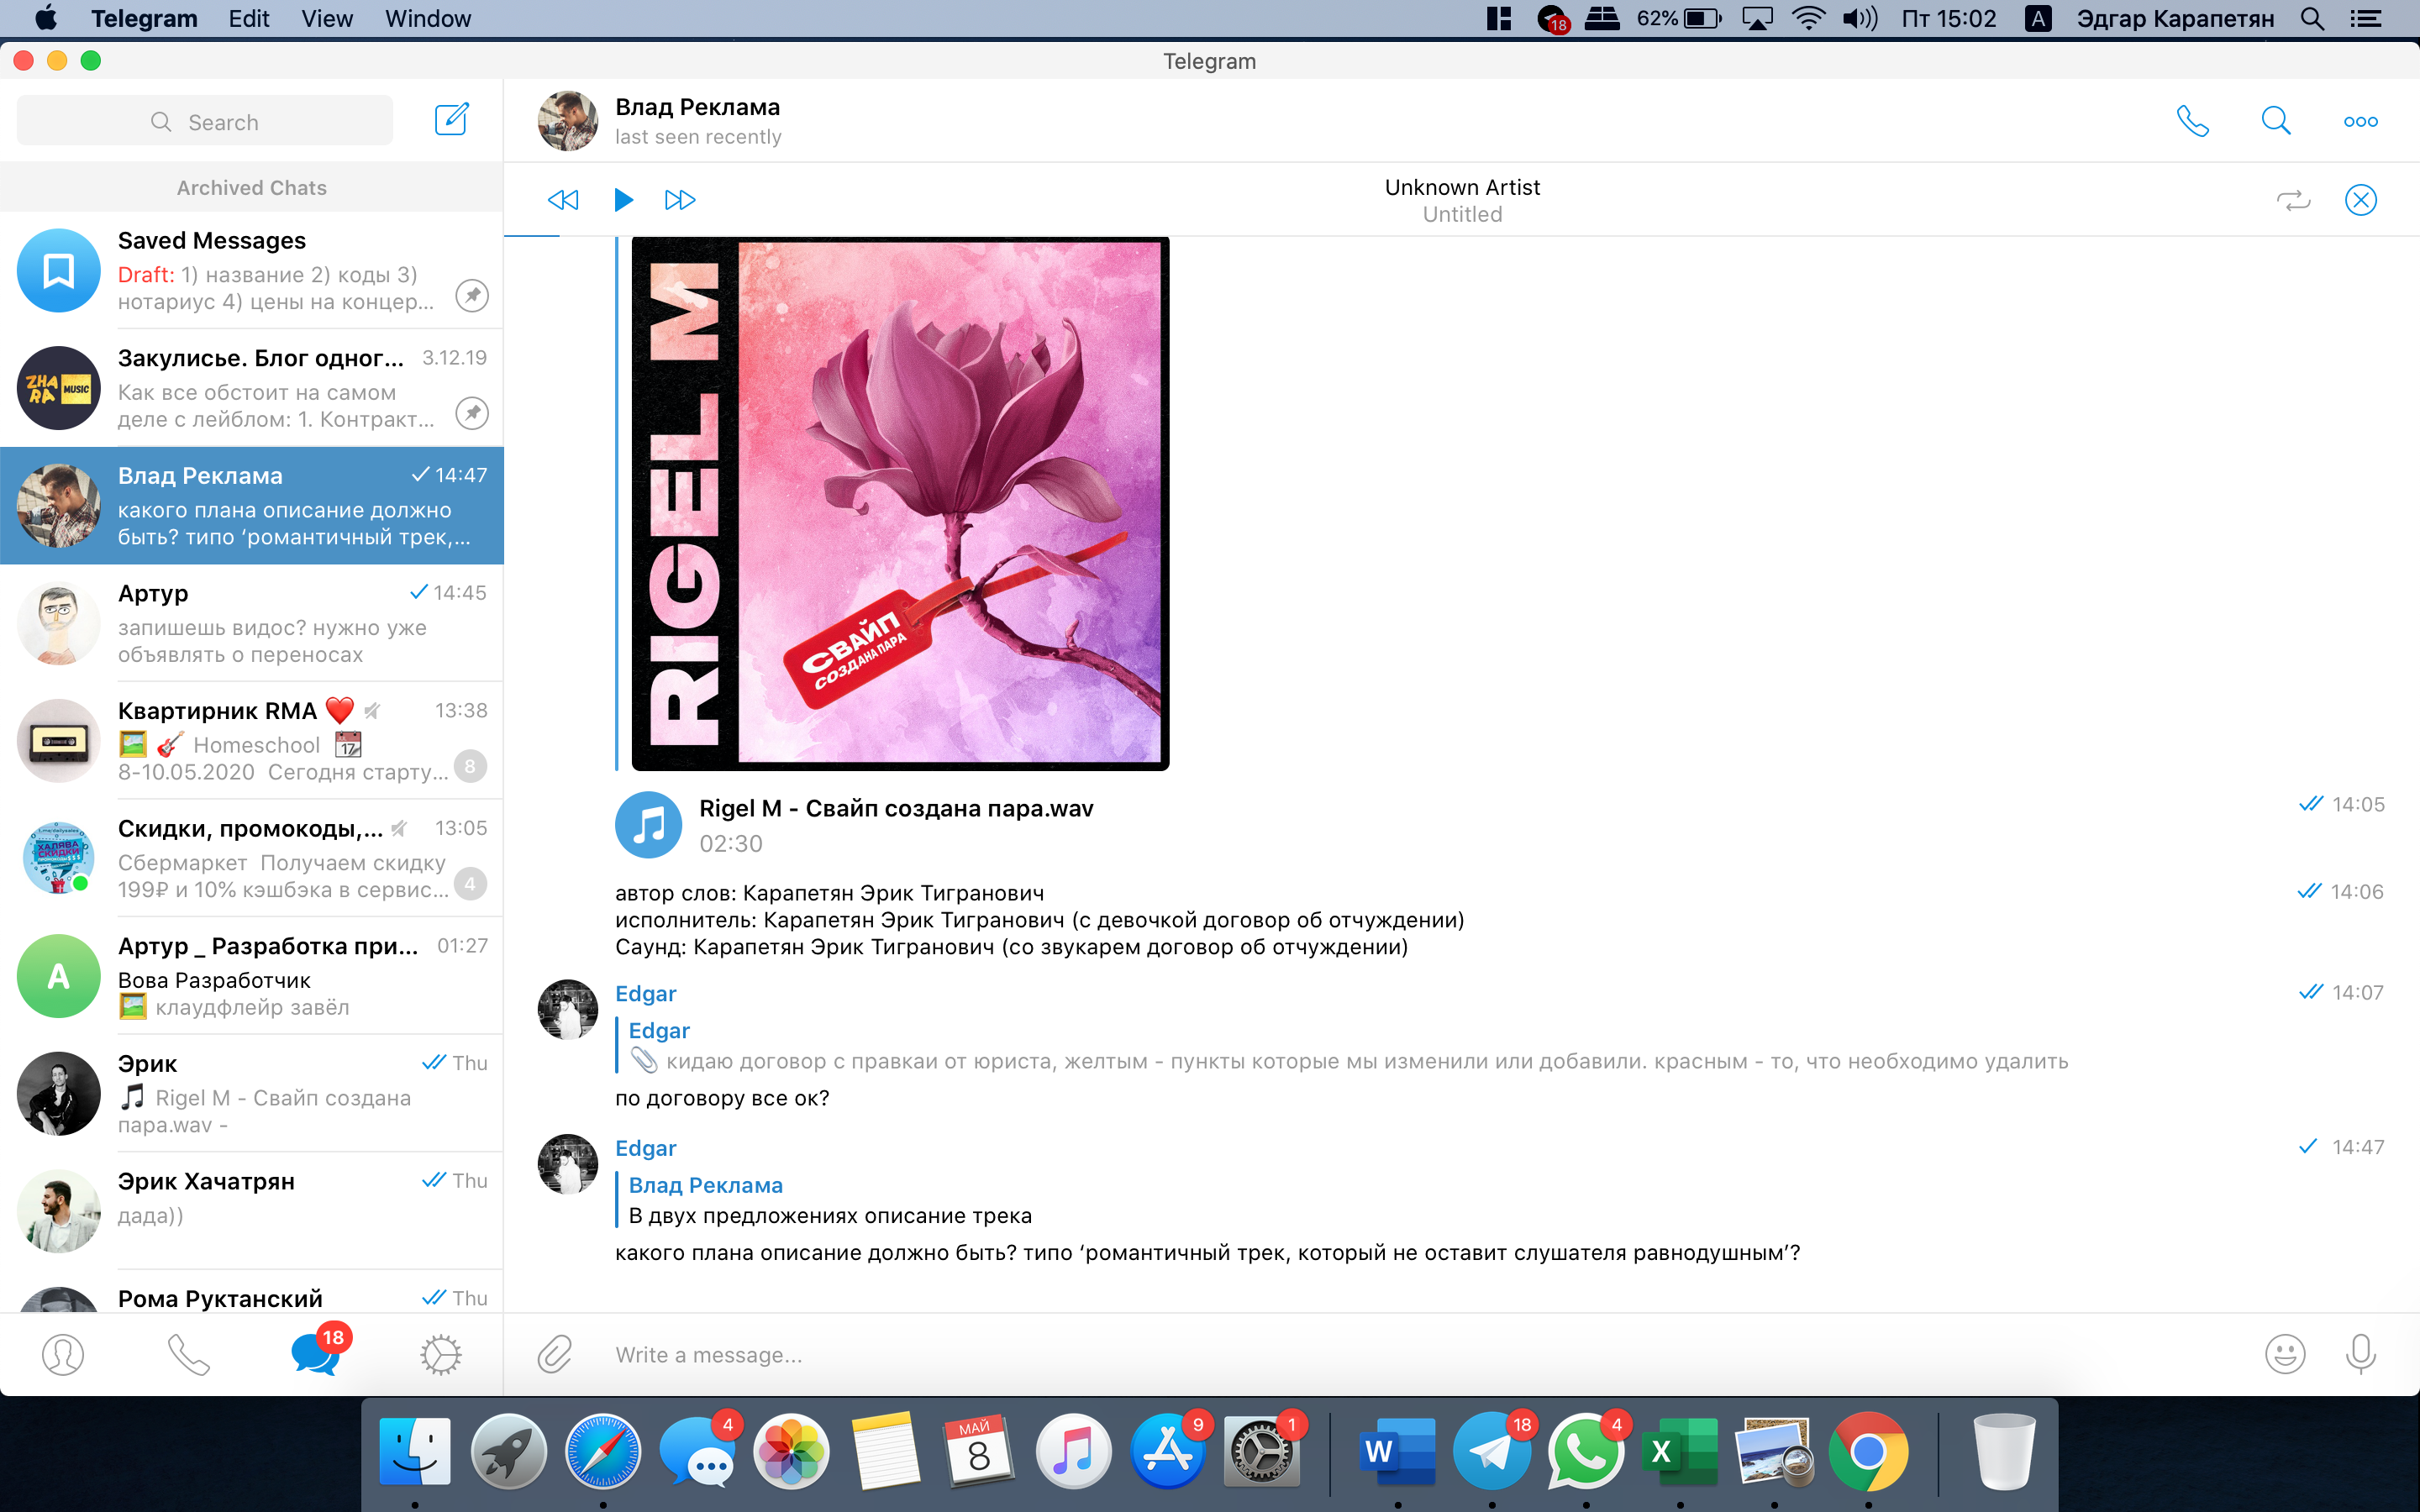Viewport: 2420px width, 1512px height.
Task: Open App Store from the Dock
Action: tap(1167, 1451)
